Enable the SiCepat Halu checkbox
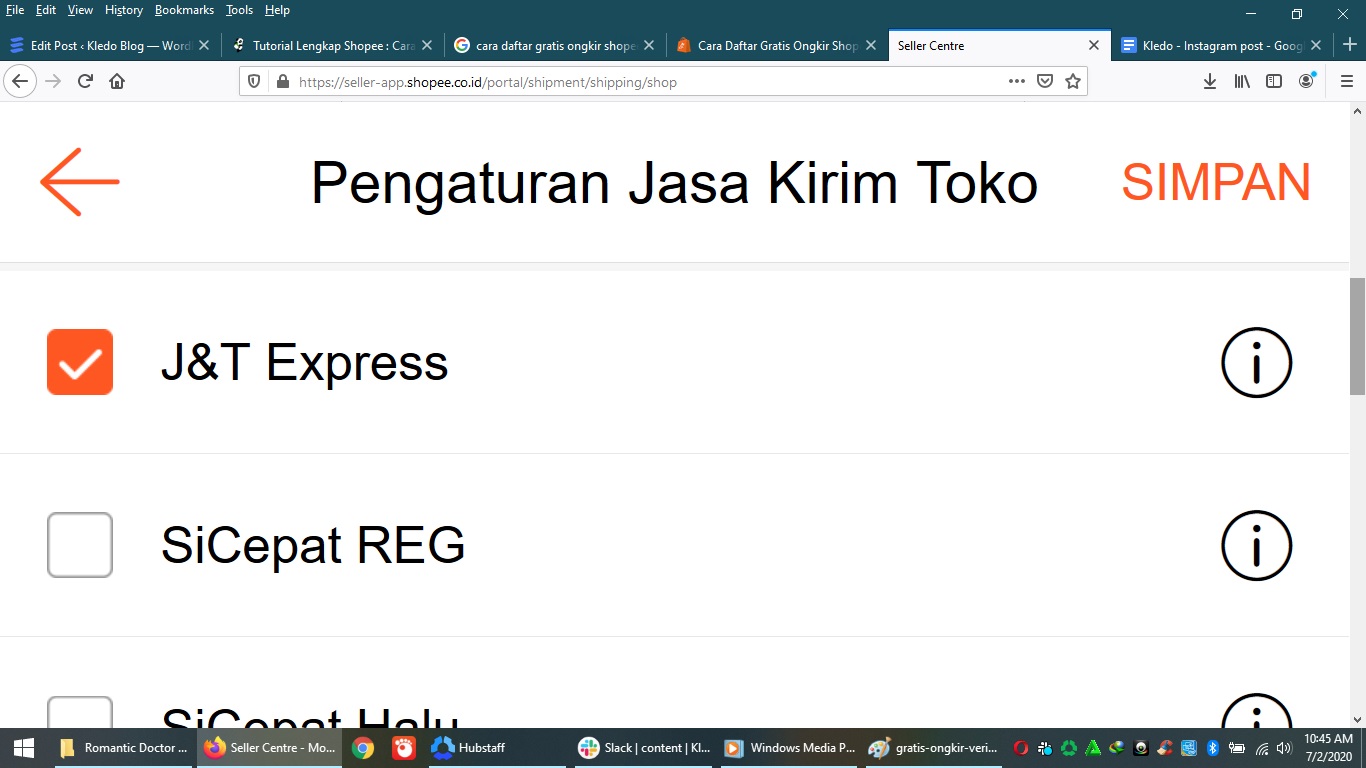The height and width of the screenshot is (768, 1366). (x=80, y=712)
